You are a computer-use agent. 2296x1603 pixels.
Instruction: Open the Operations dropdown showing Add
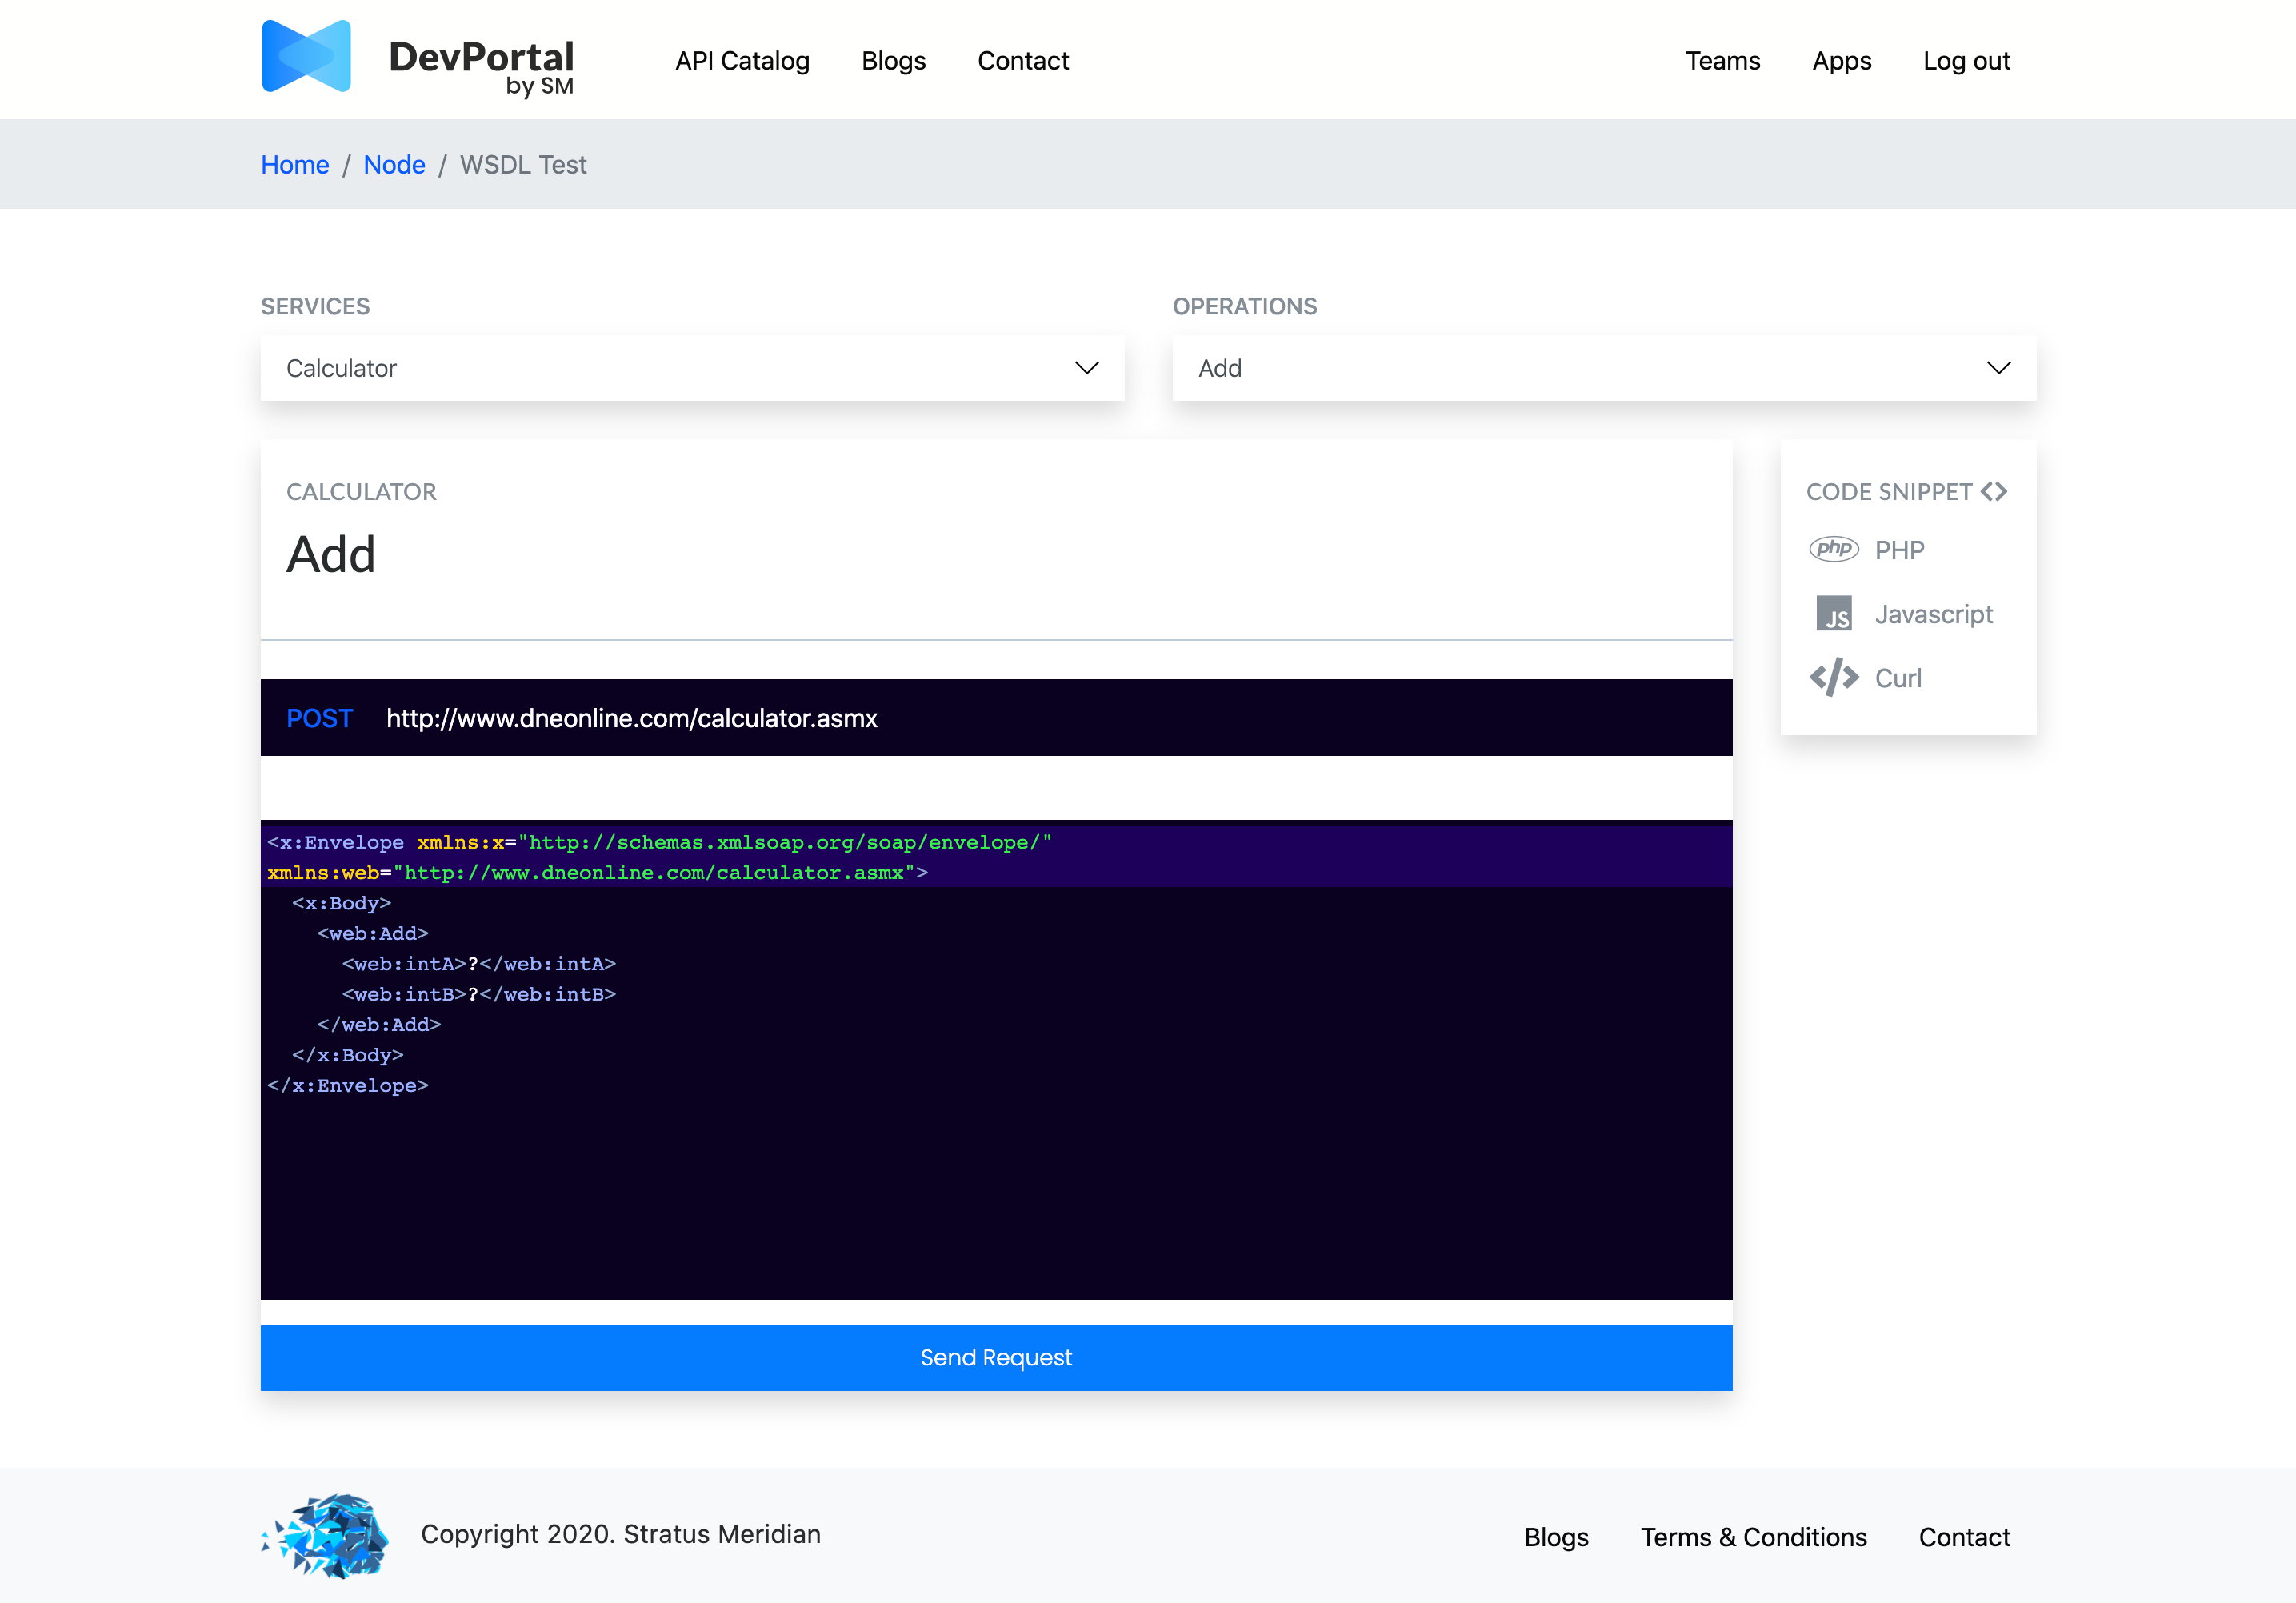click(x=1604, y=368)
